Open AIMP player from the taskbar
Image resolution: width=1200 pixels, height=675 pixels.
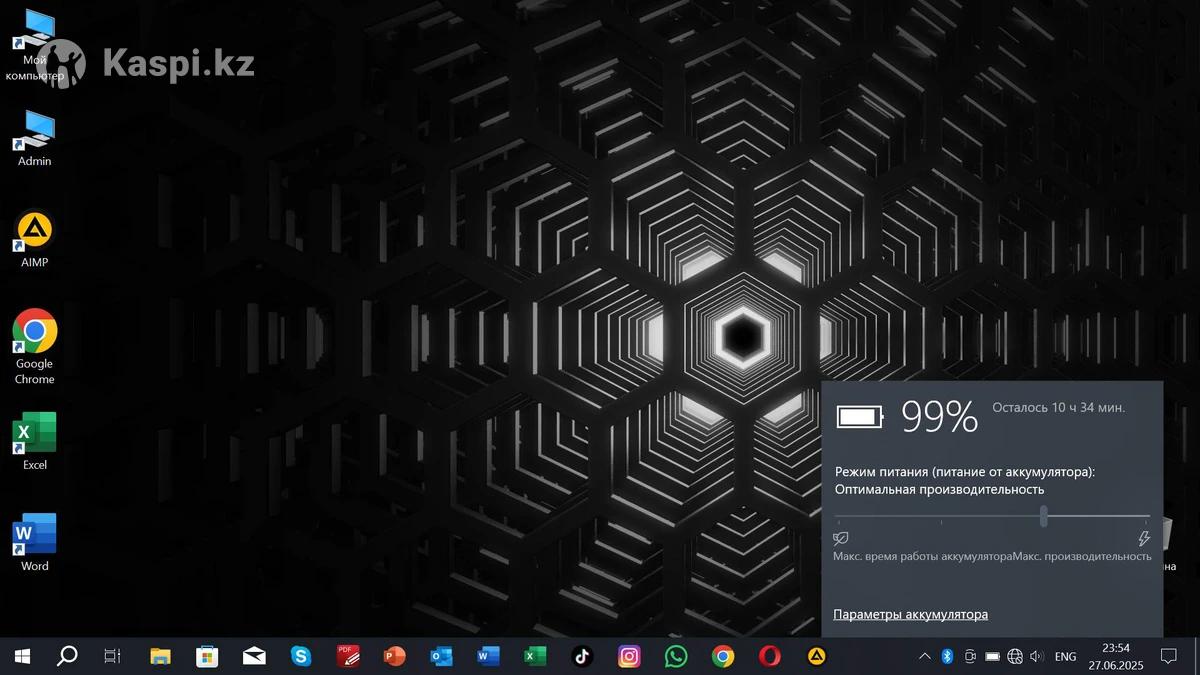pos(817,656)
